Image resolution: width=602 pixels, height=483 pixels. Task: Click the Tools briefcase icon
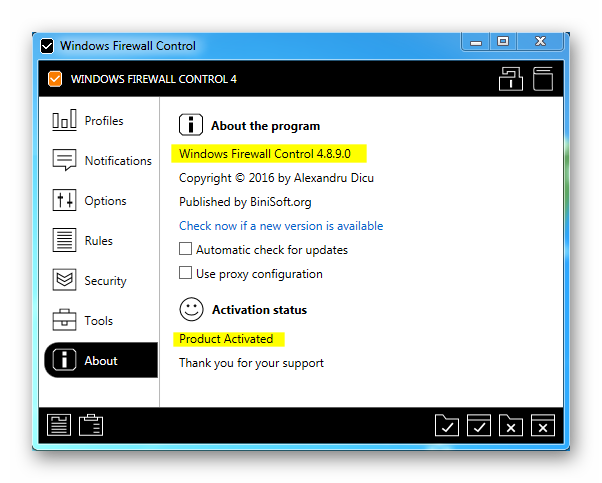pos(64,320)
